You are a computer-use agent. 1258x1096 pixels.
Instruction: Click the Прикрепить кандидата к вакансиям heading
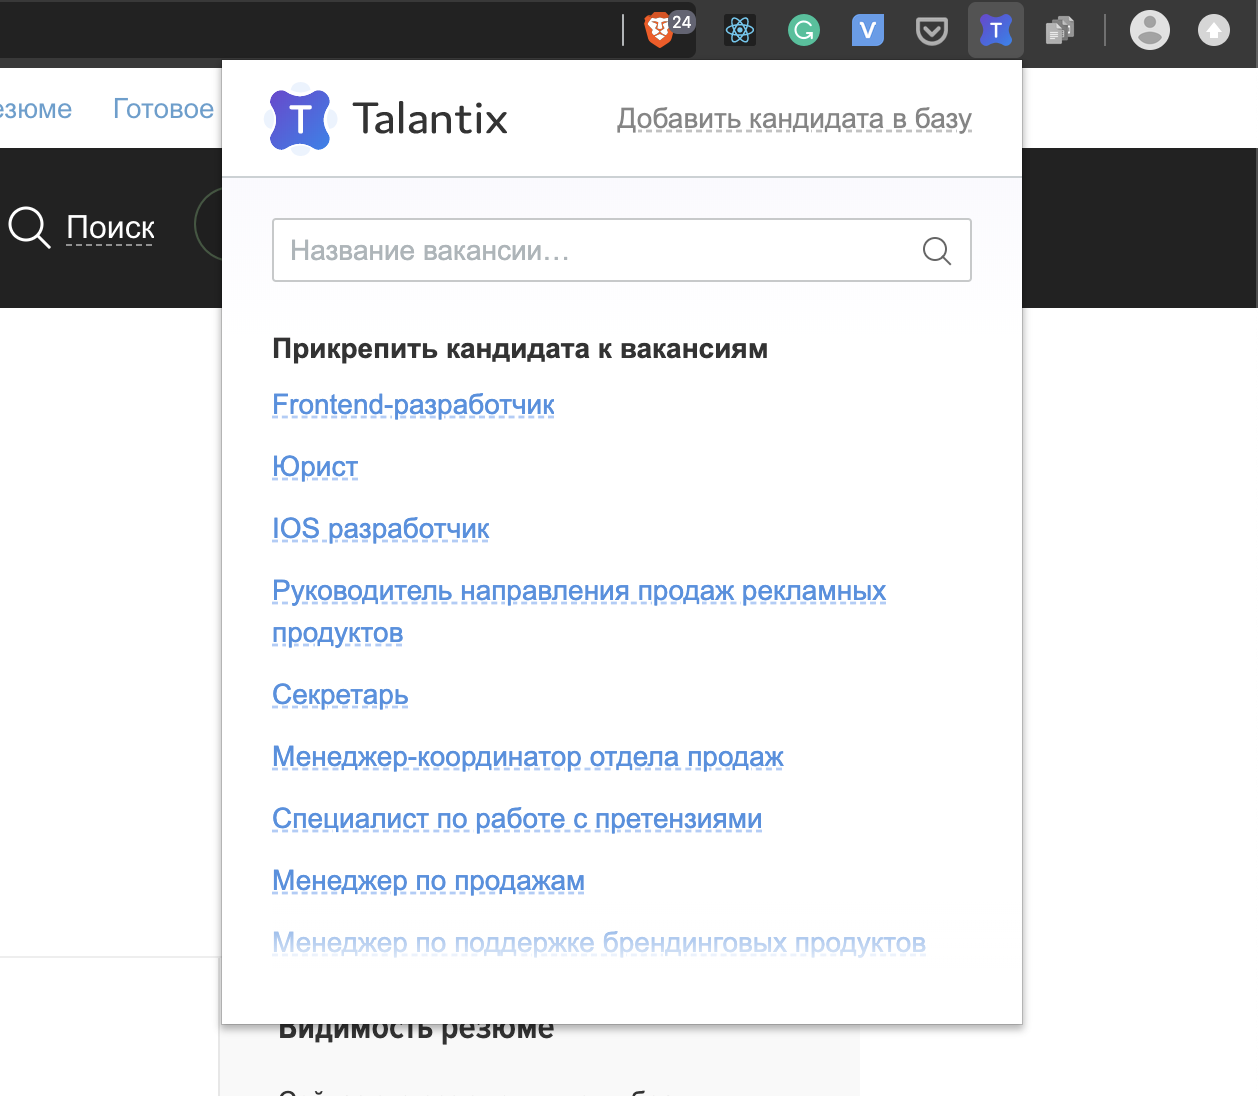(520, 349)
